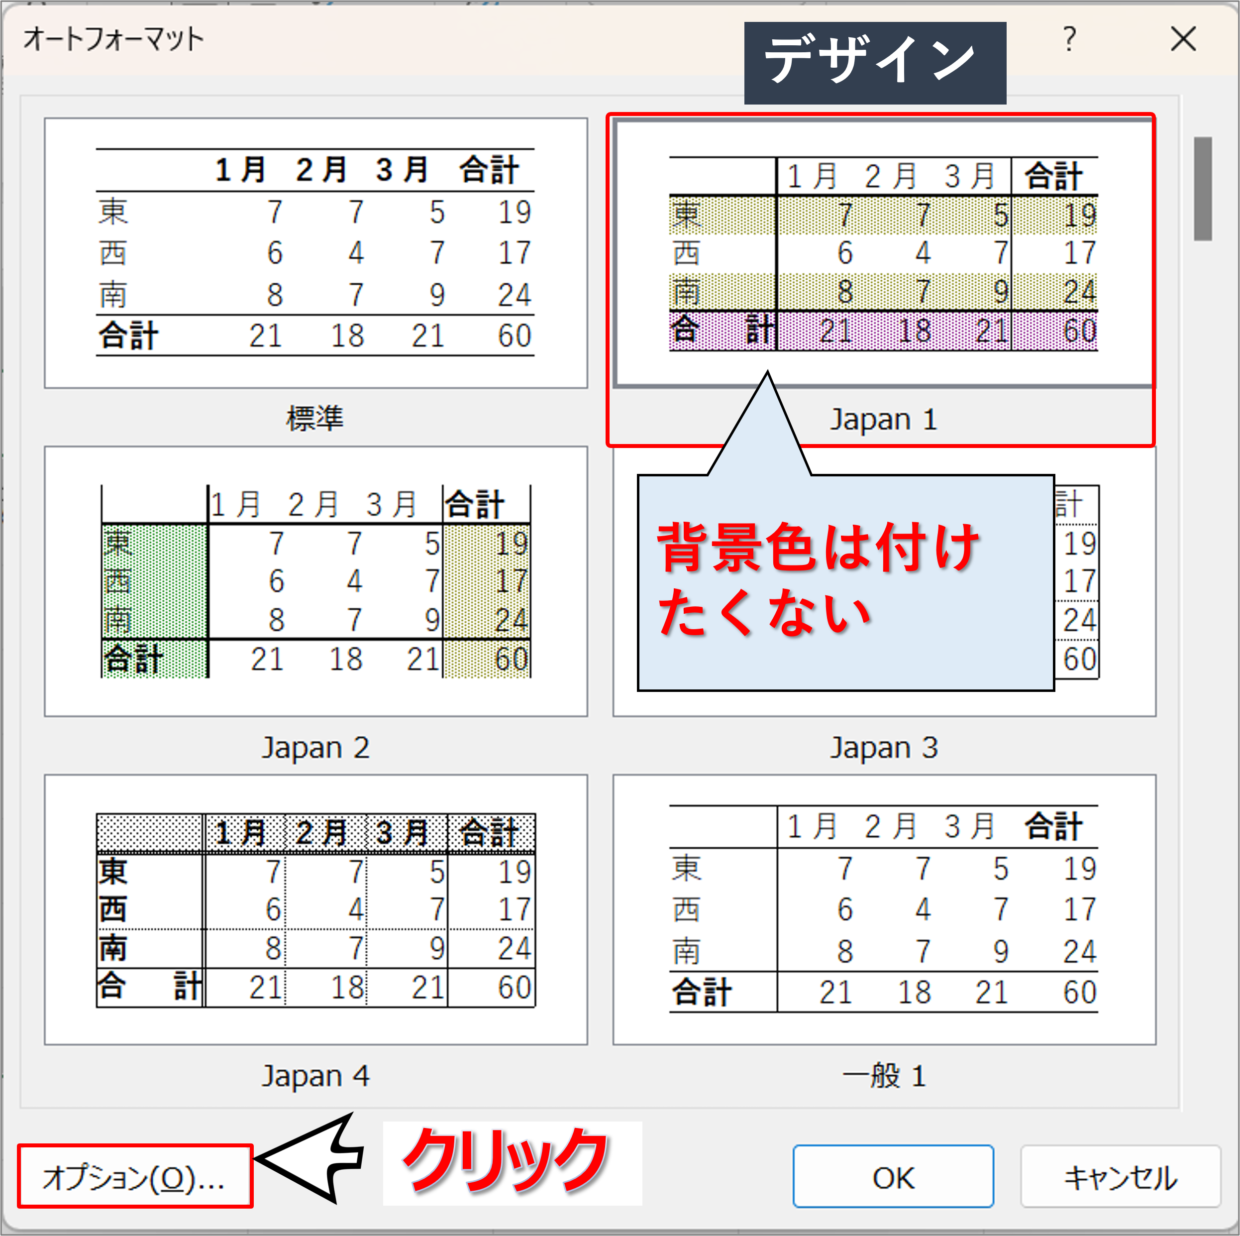Viewport: 1240px width, 1236px height.
Task: Click the vertical scrollbar thumb
Action: [1202, 188]
